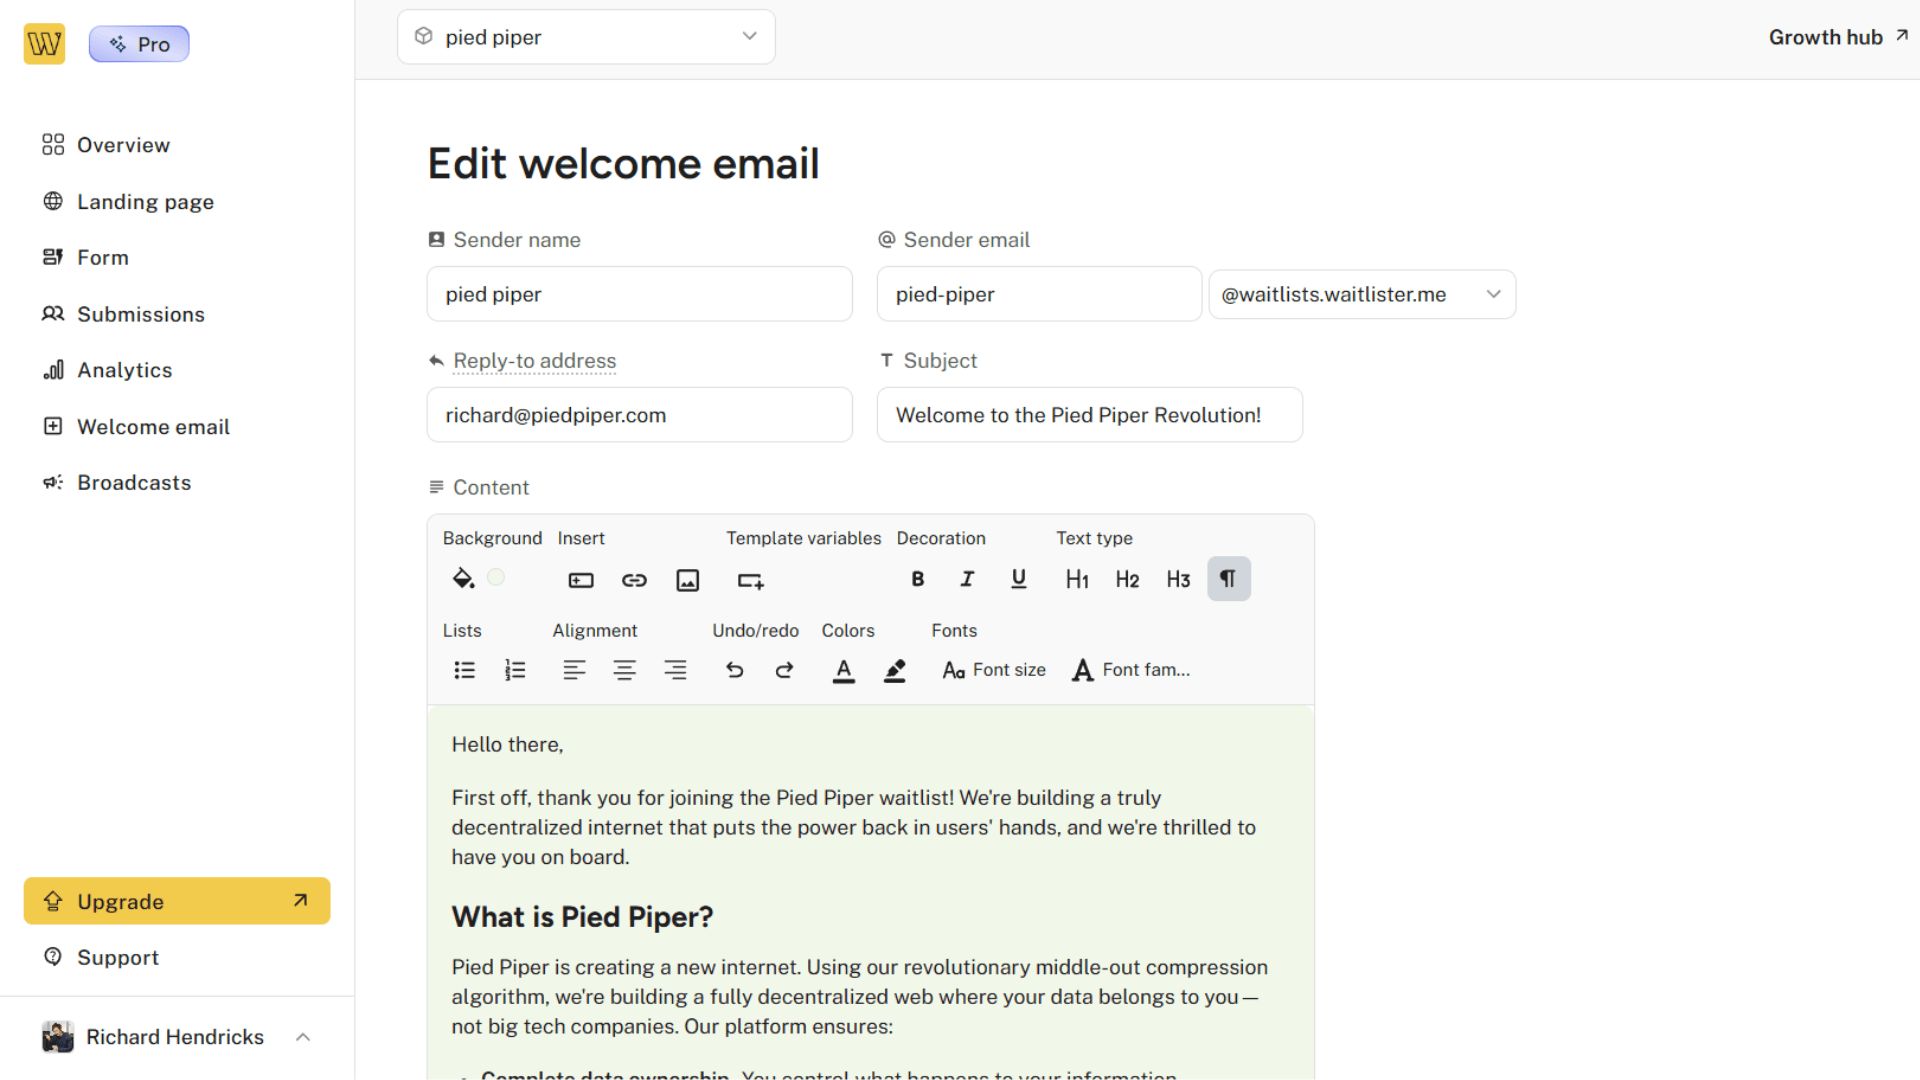Open the pied piper waitlist dropdown

point(586,37)
